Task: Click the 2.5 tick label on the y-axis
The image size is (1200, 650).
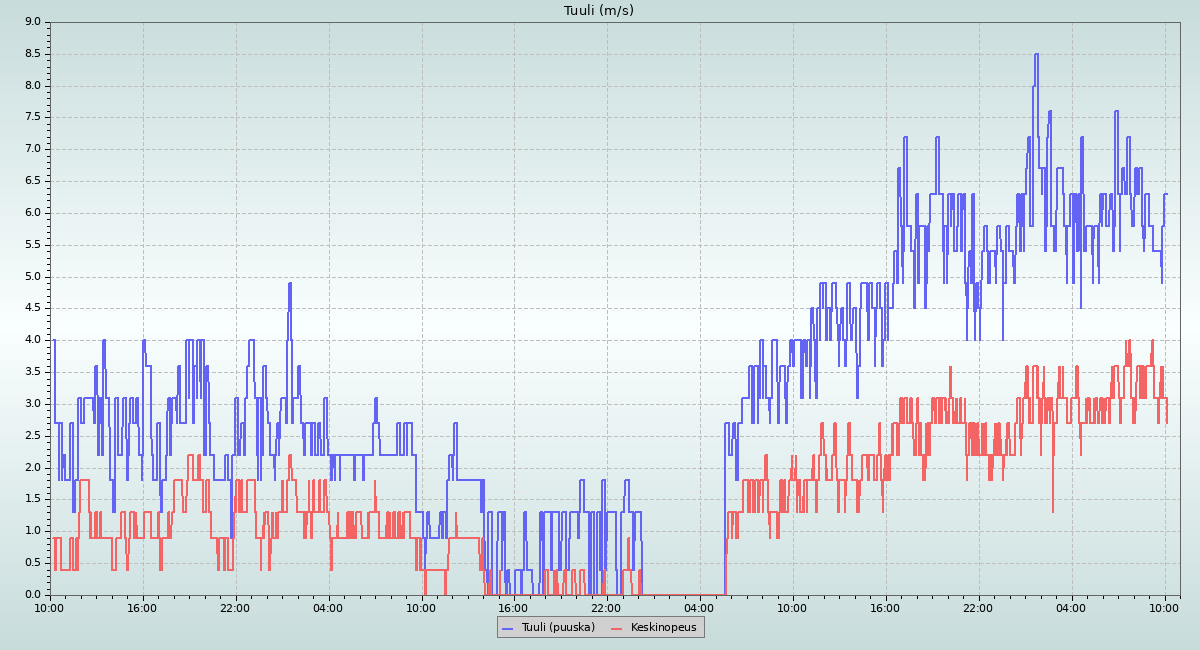Action: point(32,436)
